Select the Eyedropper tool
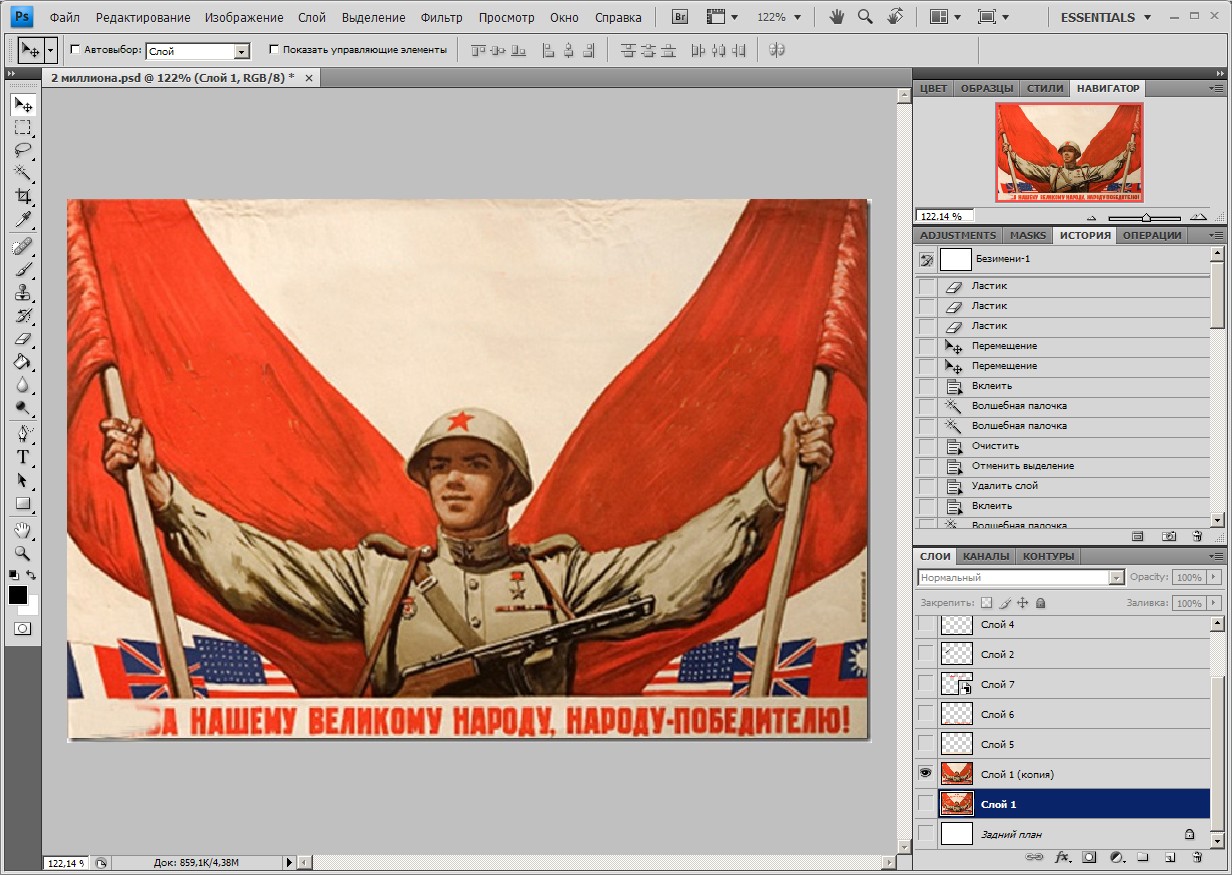The height and width of the screenshot is (875, 1232). 23,219
